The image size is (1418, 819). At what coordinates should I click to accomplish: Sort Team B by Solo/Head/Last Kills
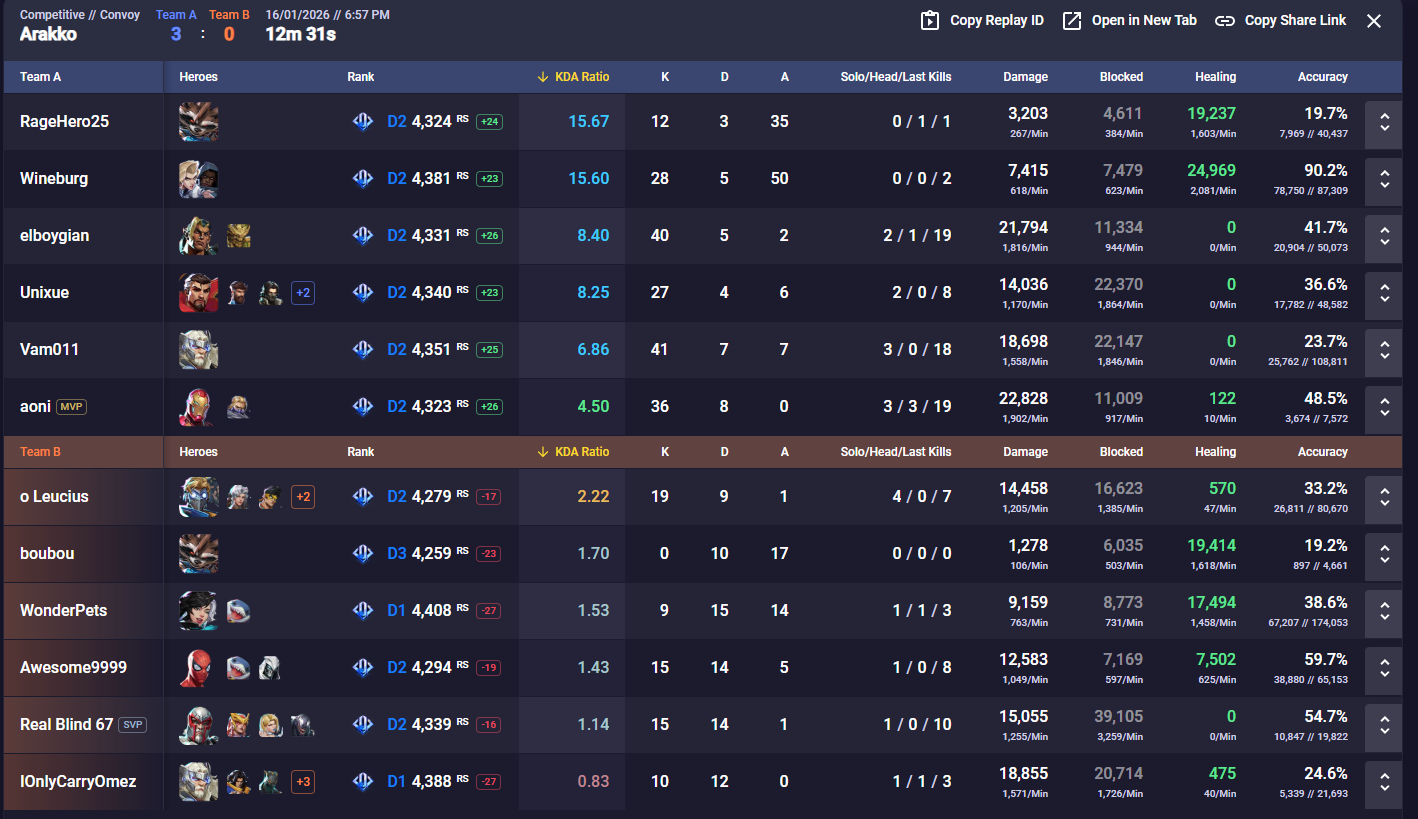[x=896, y=452]
